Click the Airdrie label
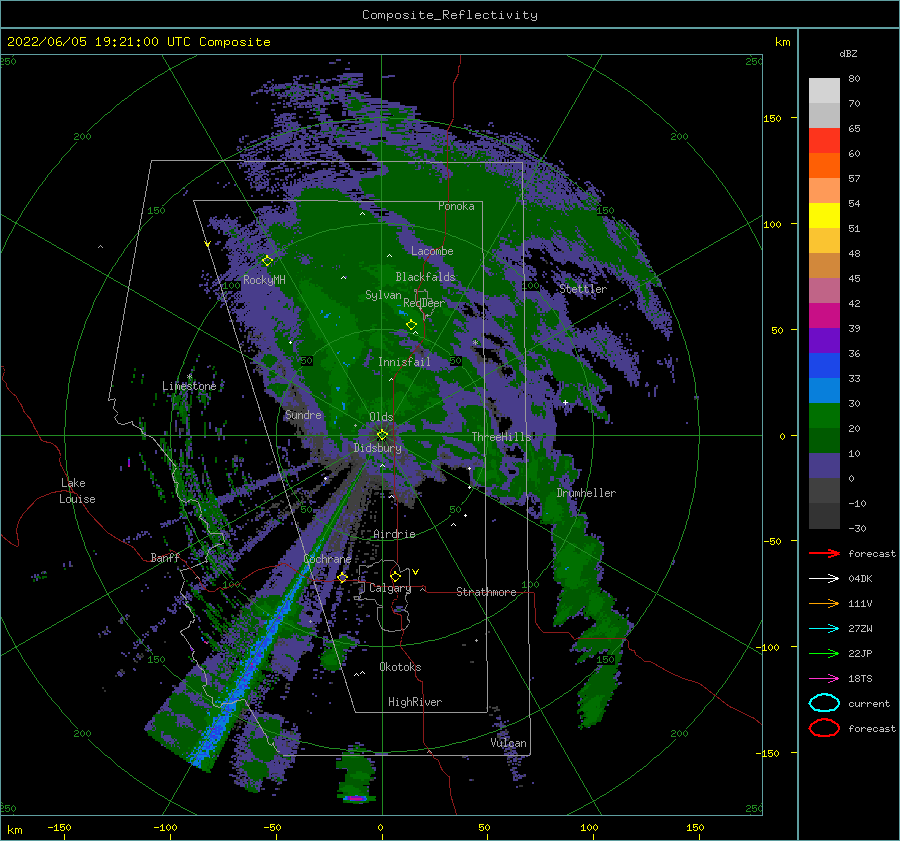The image size is (900, 841). (x=394, y=534)
